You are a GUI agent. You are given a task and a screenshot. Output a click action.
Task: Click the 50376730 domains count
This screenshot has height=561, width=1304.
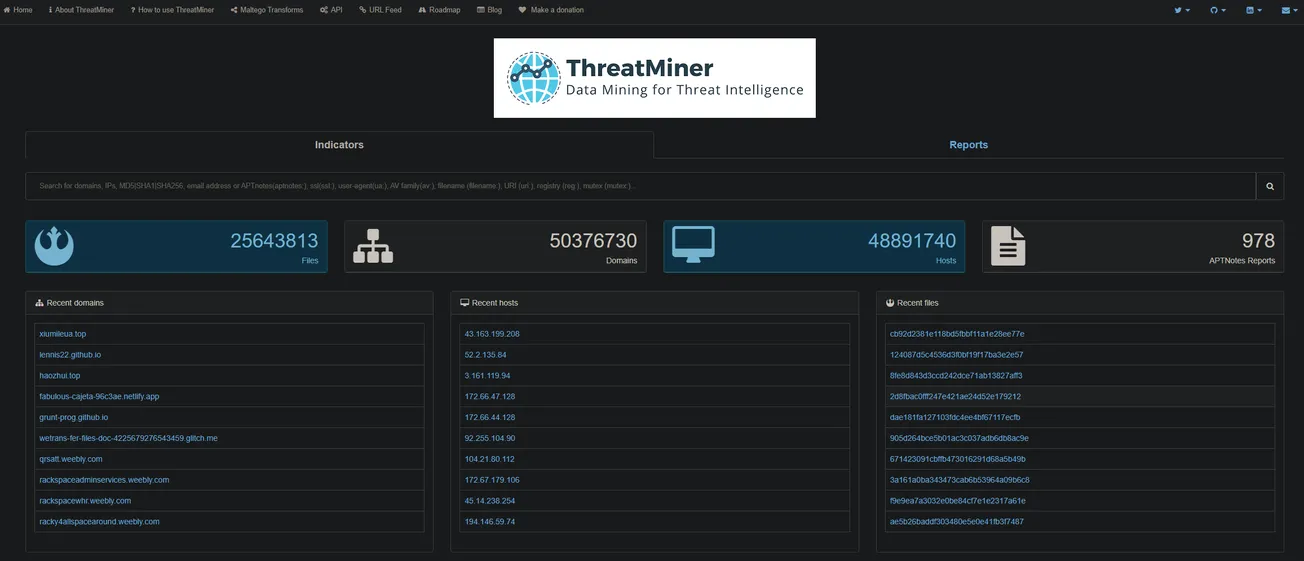tap(593, 241)
